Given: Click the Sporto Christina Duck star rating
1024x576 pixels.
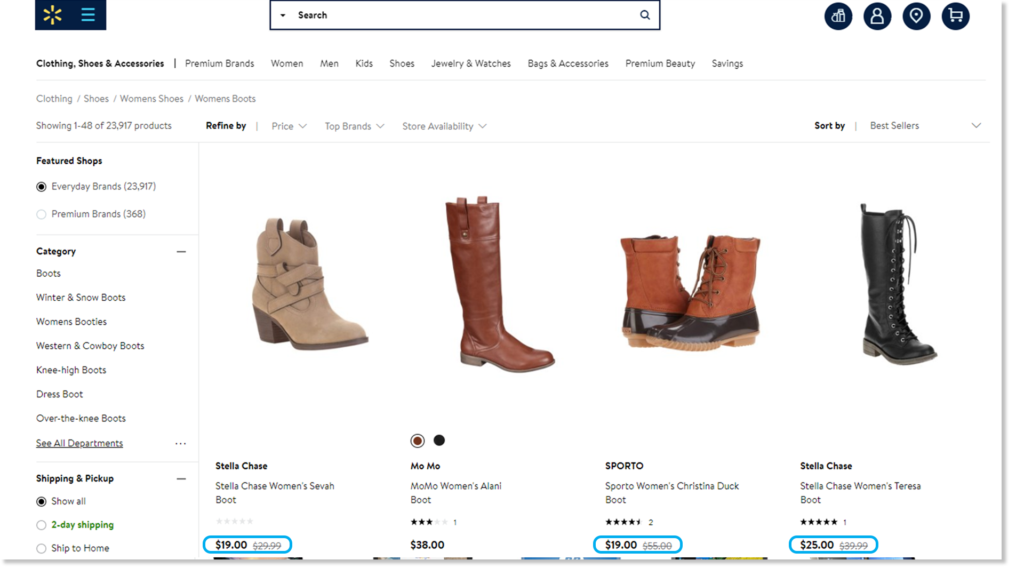Looking at the screenshot, I should click(624, 522).
